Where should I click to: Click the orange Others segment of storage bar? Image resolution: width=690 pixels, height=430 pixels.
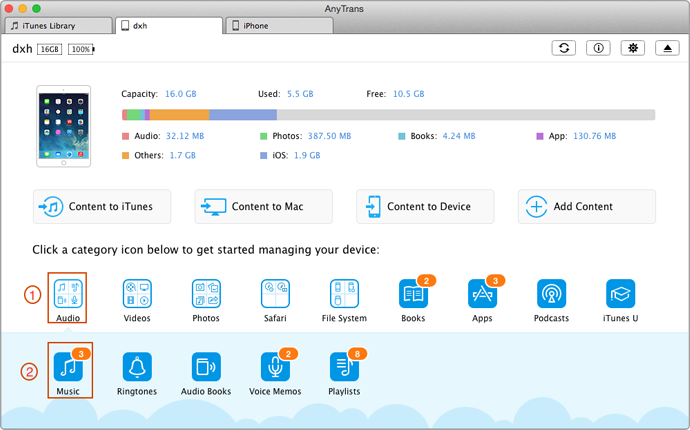(x=179, y=115)
